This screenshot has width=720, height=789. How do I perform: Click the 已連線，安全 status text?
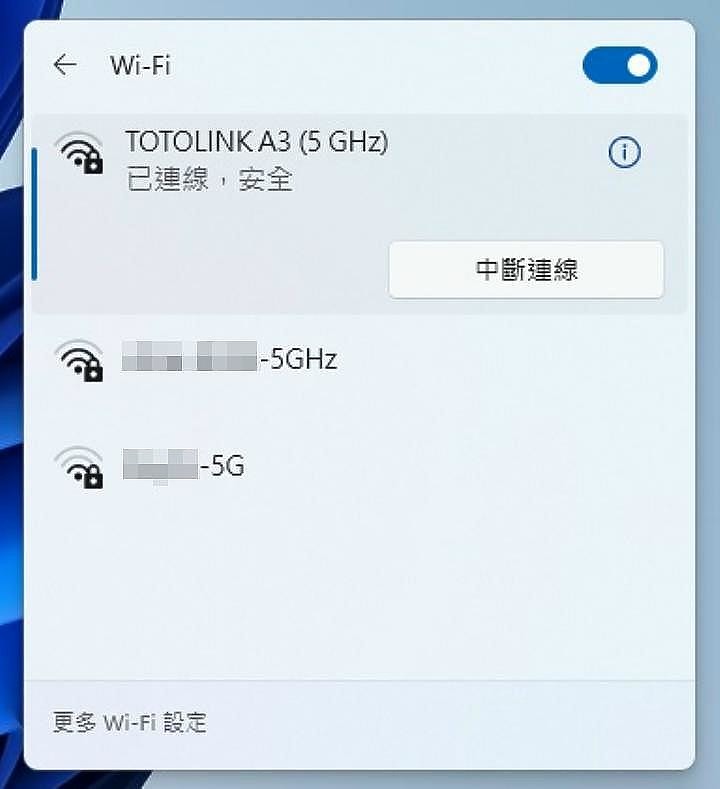[209, 179]
